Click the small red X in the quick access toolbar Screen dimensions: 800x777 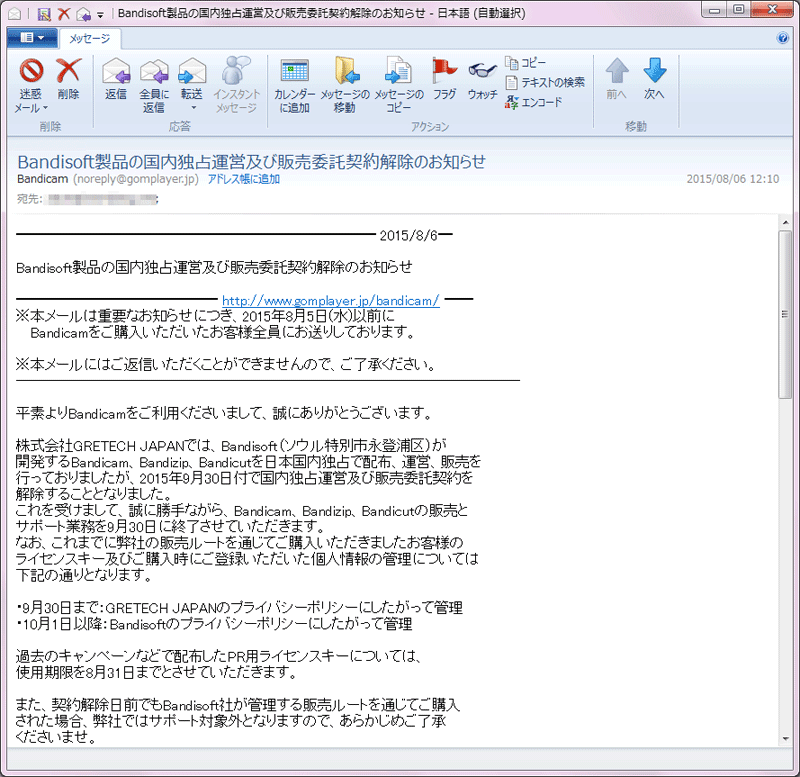(64, 14)
